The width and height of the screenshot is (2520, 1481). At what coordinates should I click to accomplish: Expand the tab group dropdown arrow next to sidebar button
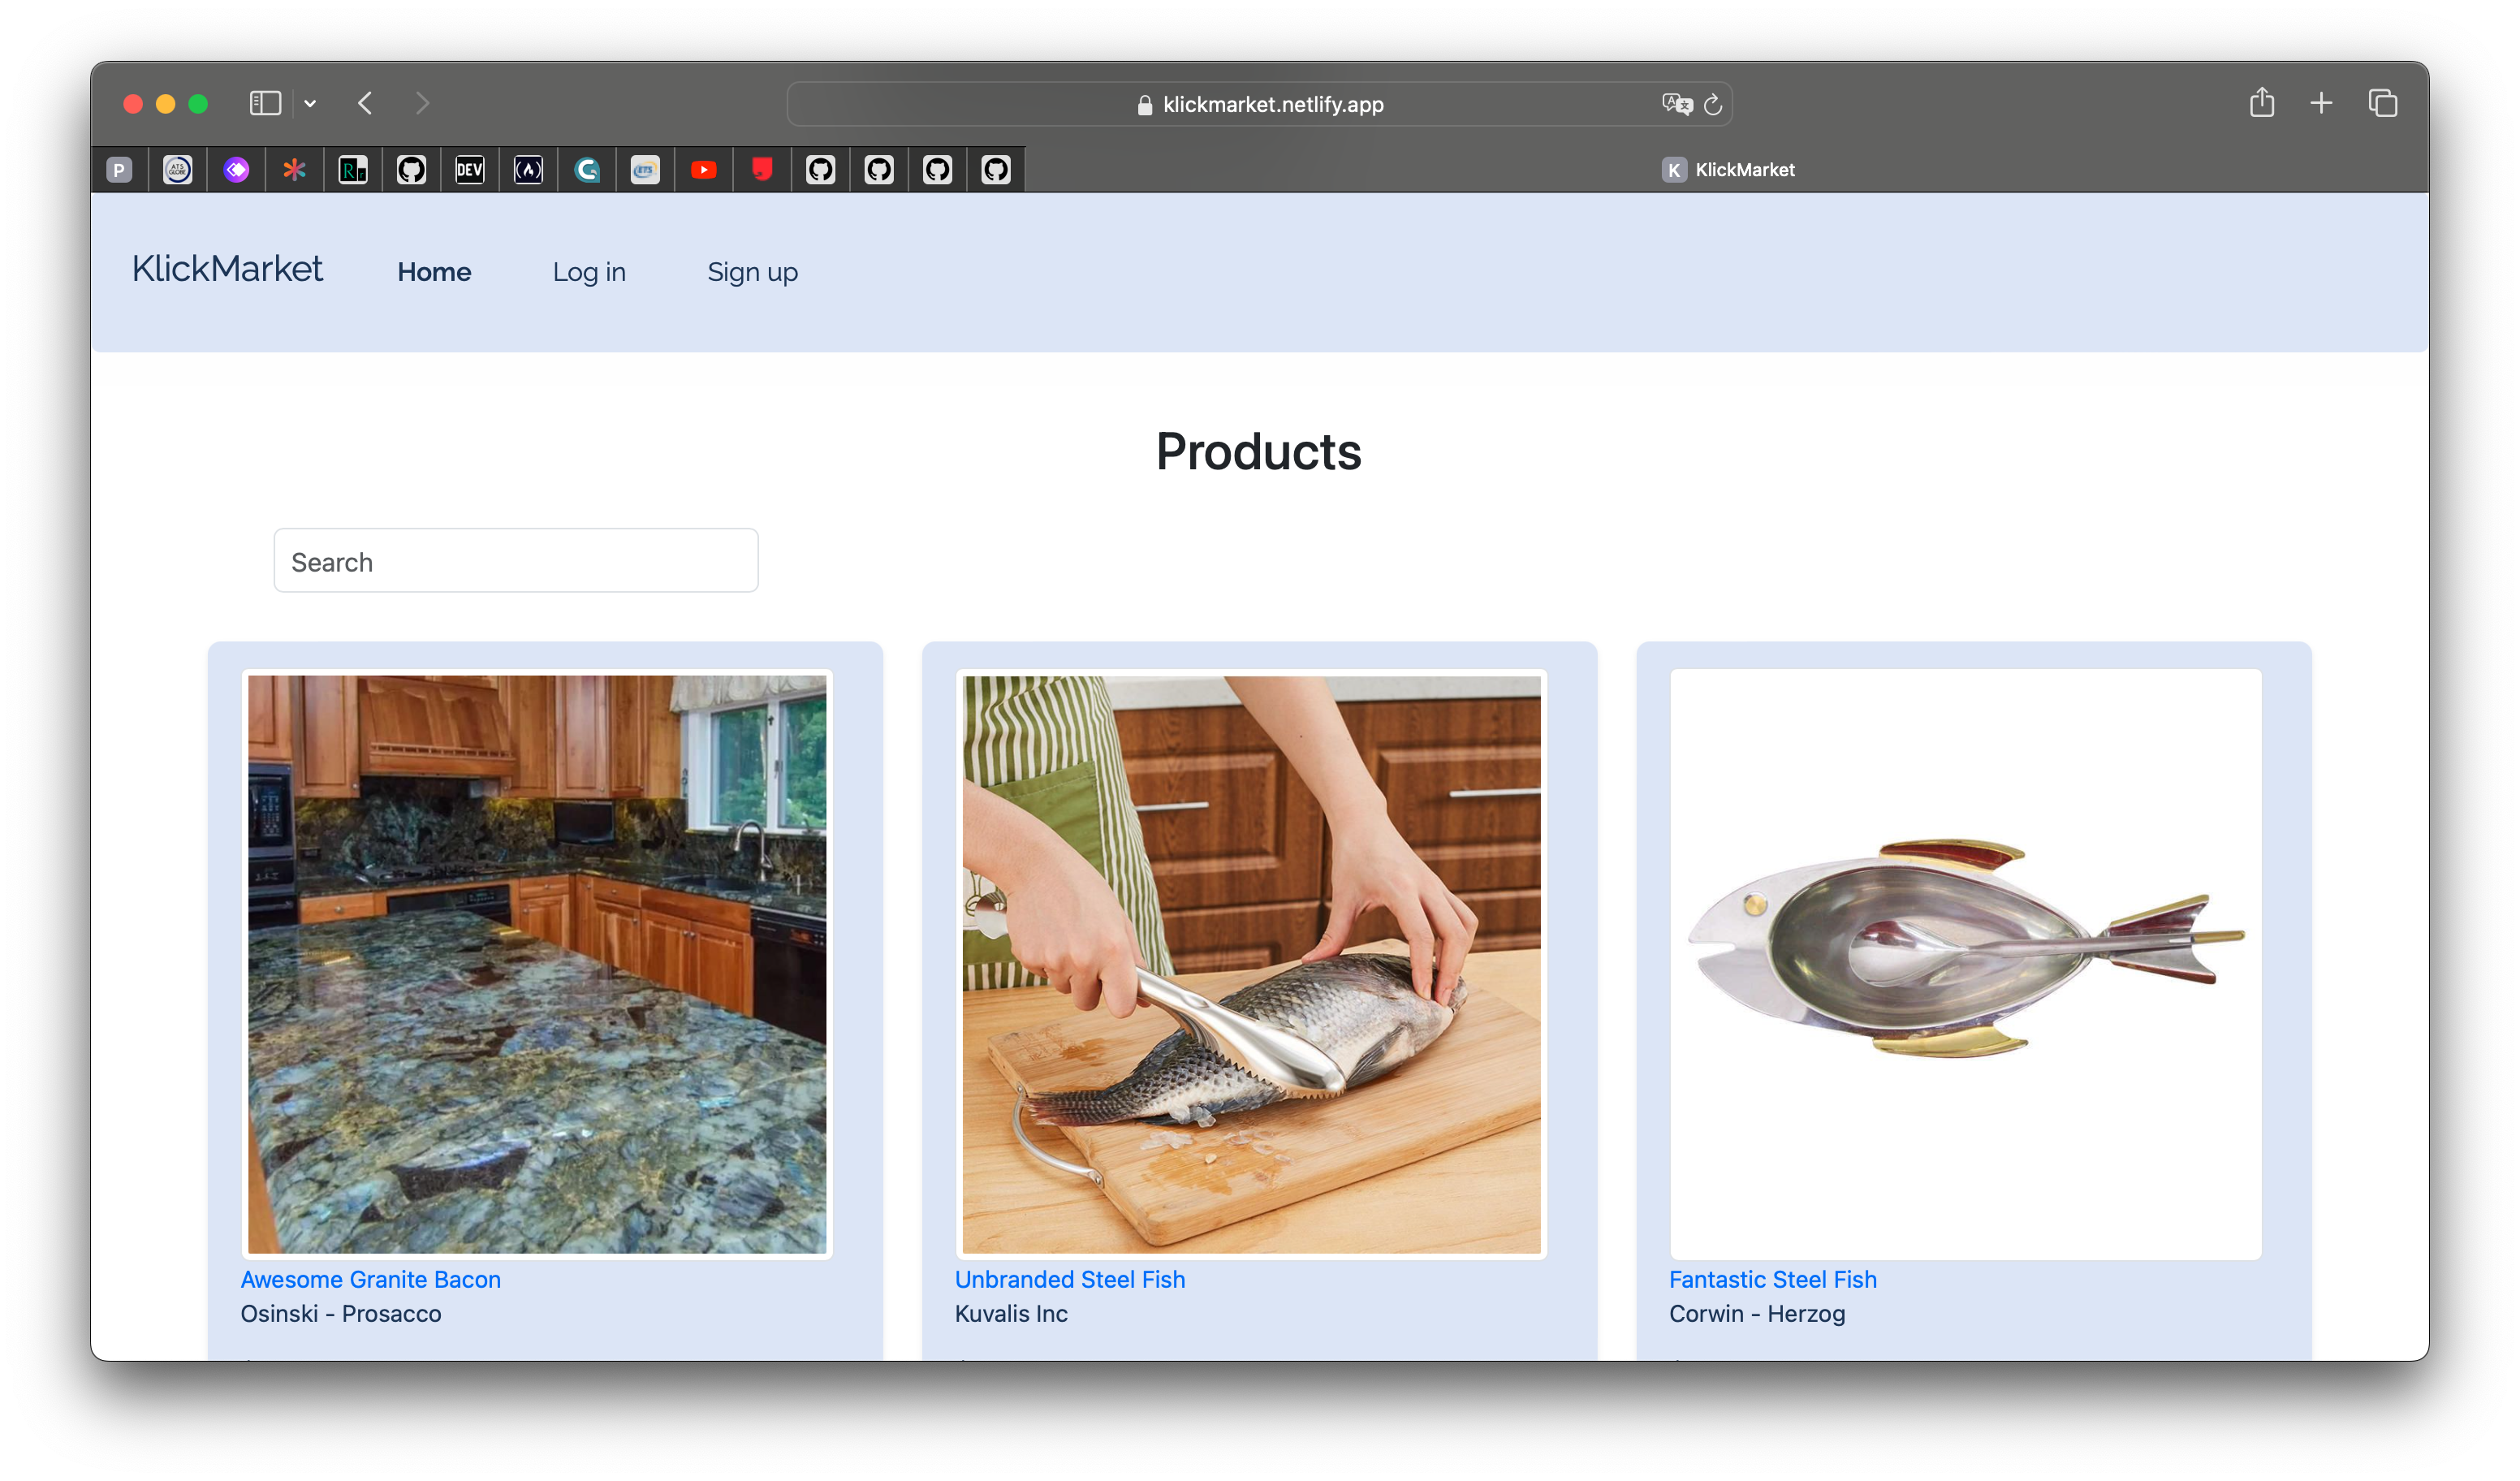point(311,103)
